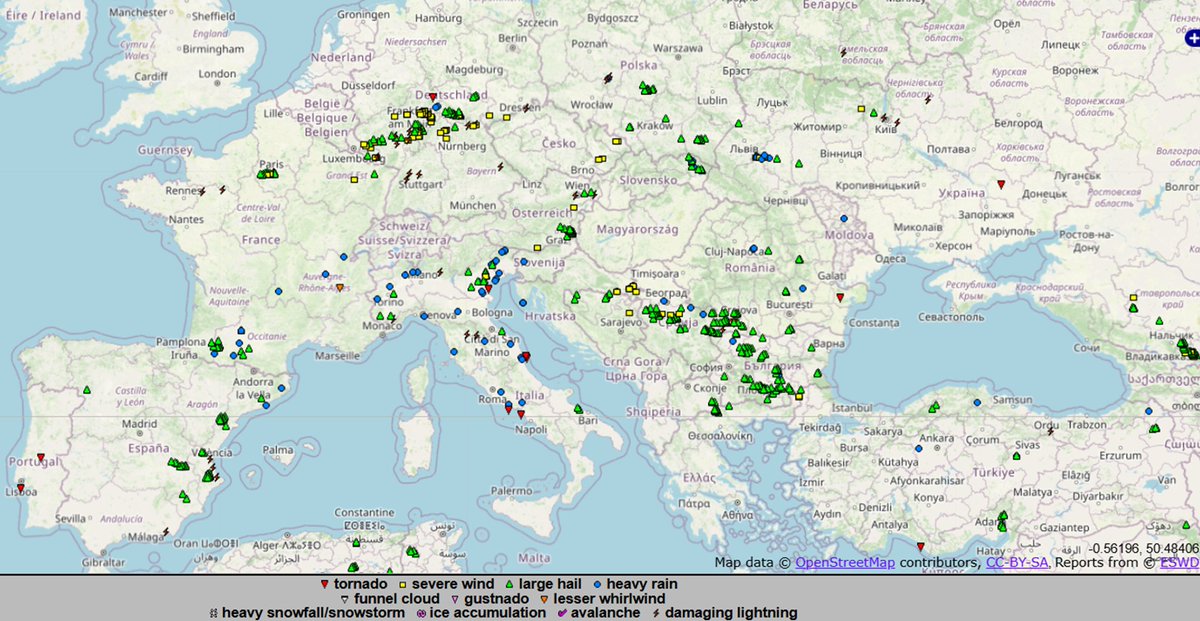Screen dimensions: 1200x621
Task: Select the tornado marker near Lisboa
Action: [x=21, y=488]
